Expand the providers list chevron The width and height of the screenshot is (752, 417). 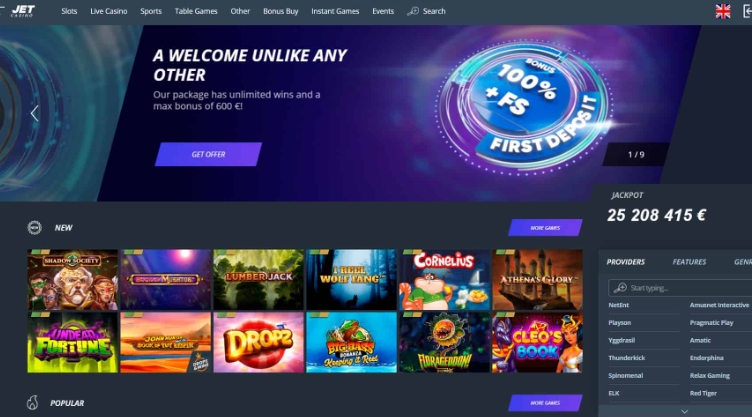point(684,411)
